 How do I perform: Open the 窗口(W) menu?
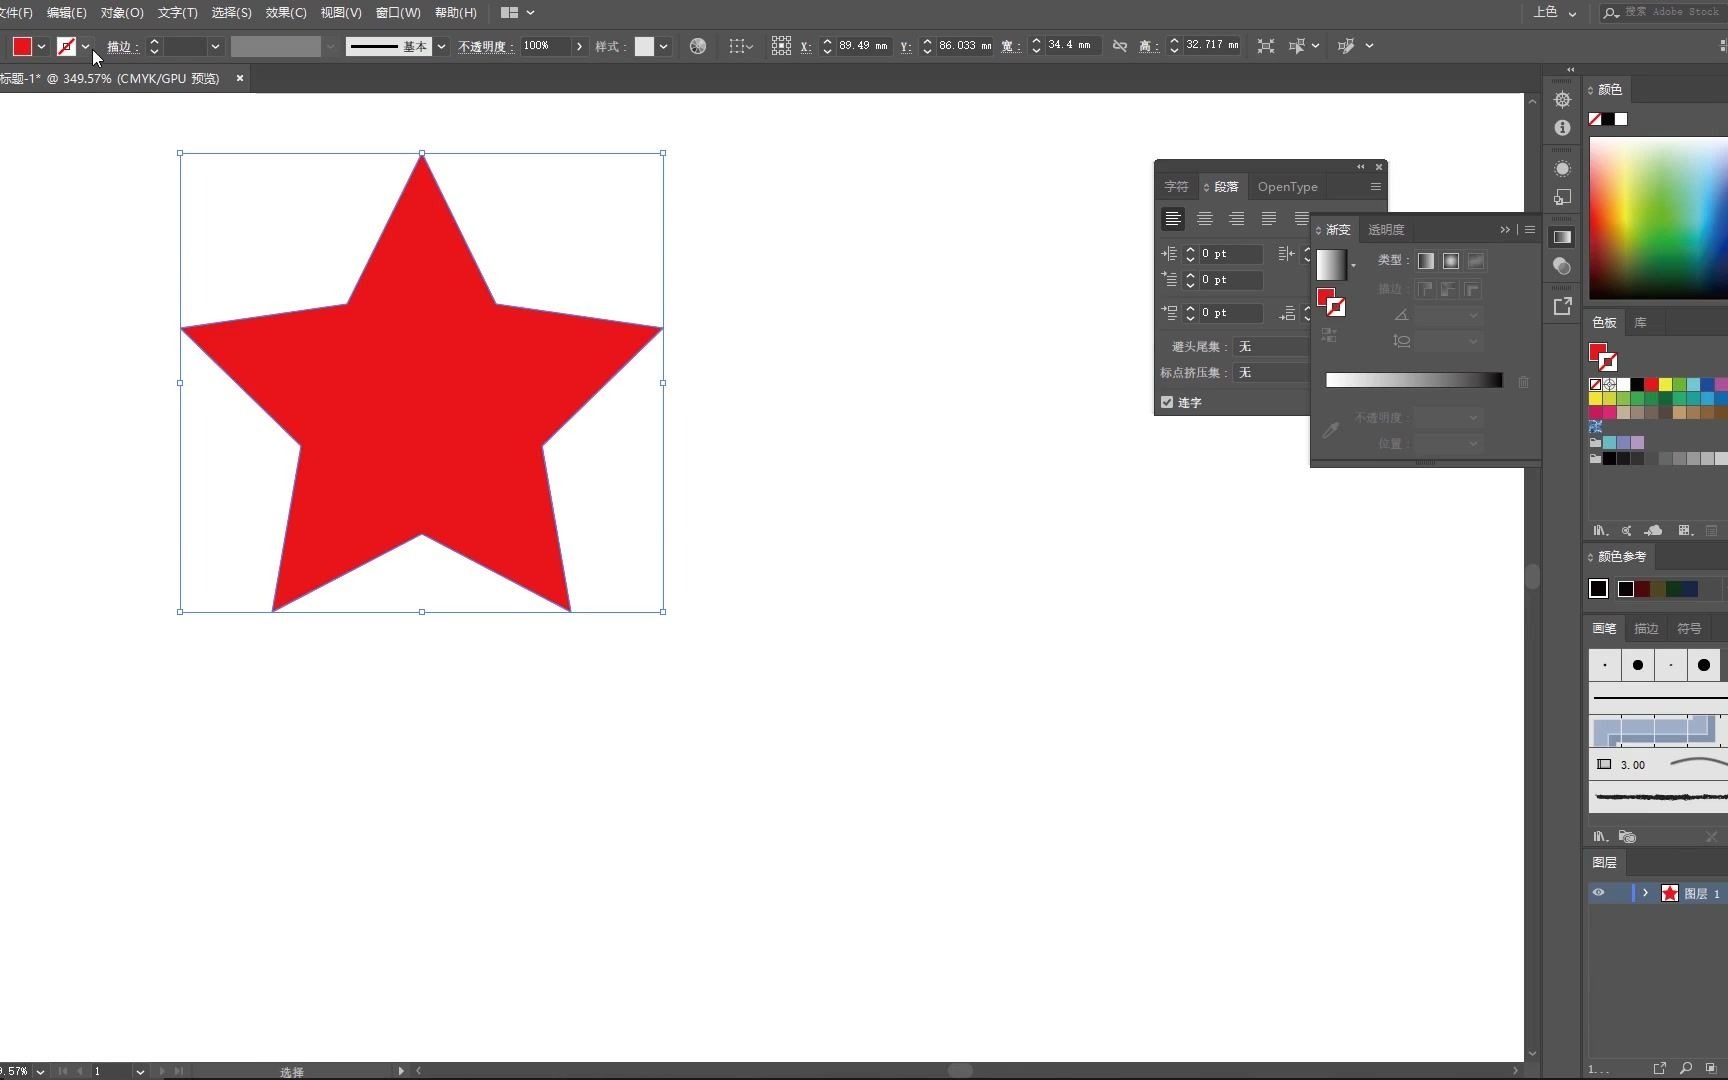(398, 12)
